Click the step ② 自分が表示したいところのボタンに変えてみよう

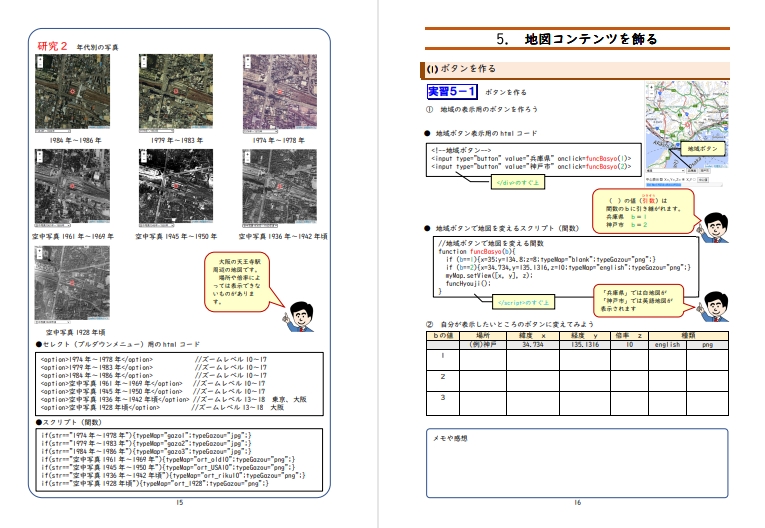pyautogui.click(x=510, y=325)
